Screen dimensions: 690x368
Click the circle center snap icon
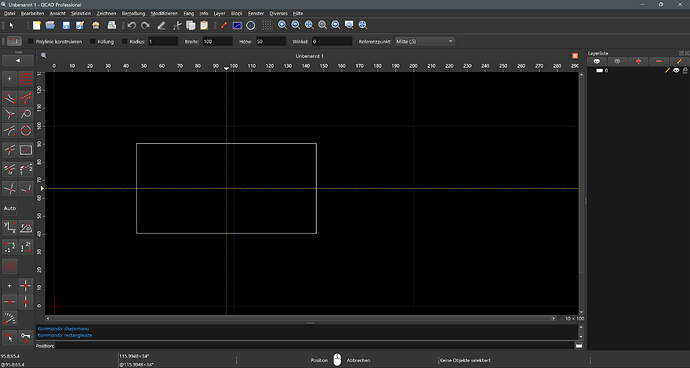26,130
